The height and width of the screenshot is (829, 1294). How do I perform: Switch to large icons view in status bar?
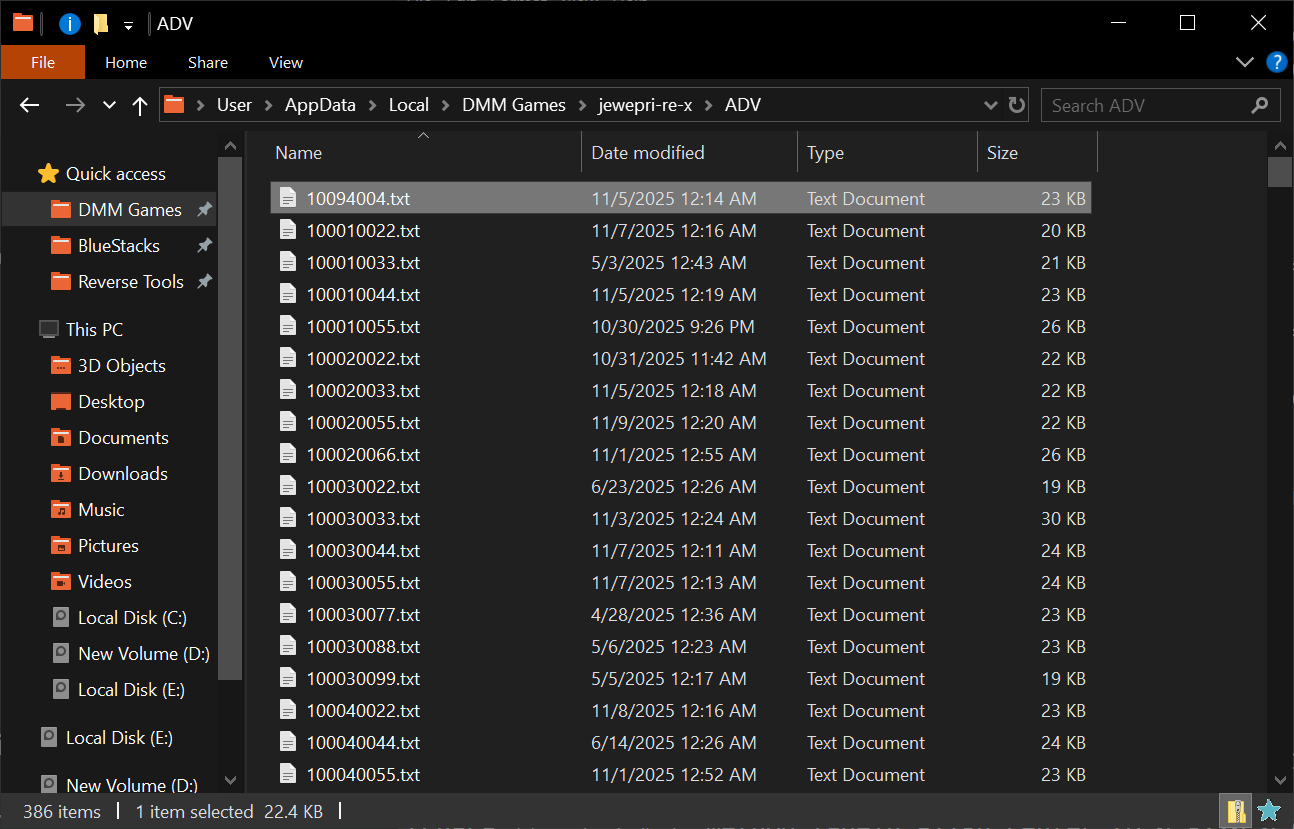coord(1268,811)
